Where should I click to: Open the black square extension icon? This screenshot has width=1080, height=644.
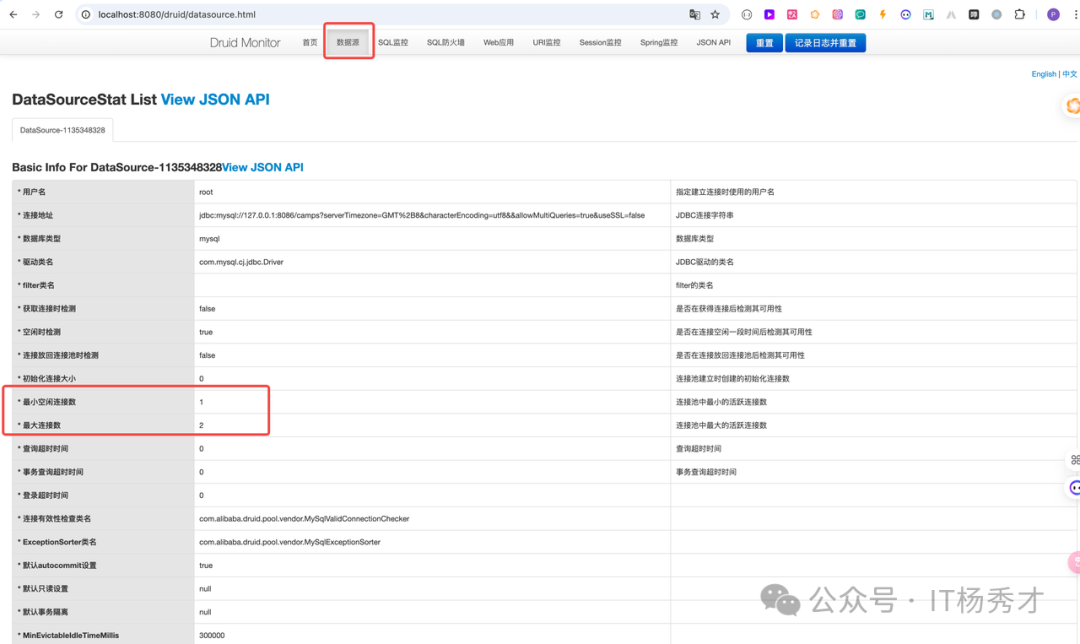[974, 14]
